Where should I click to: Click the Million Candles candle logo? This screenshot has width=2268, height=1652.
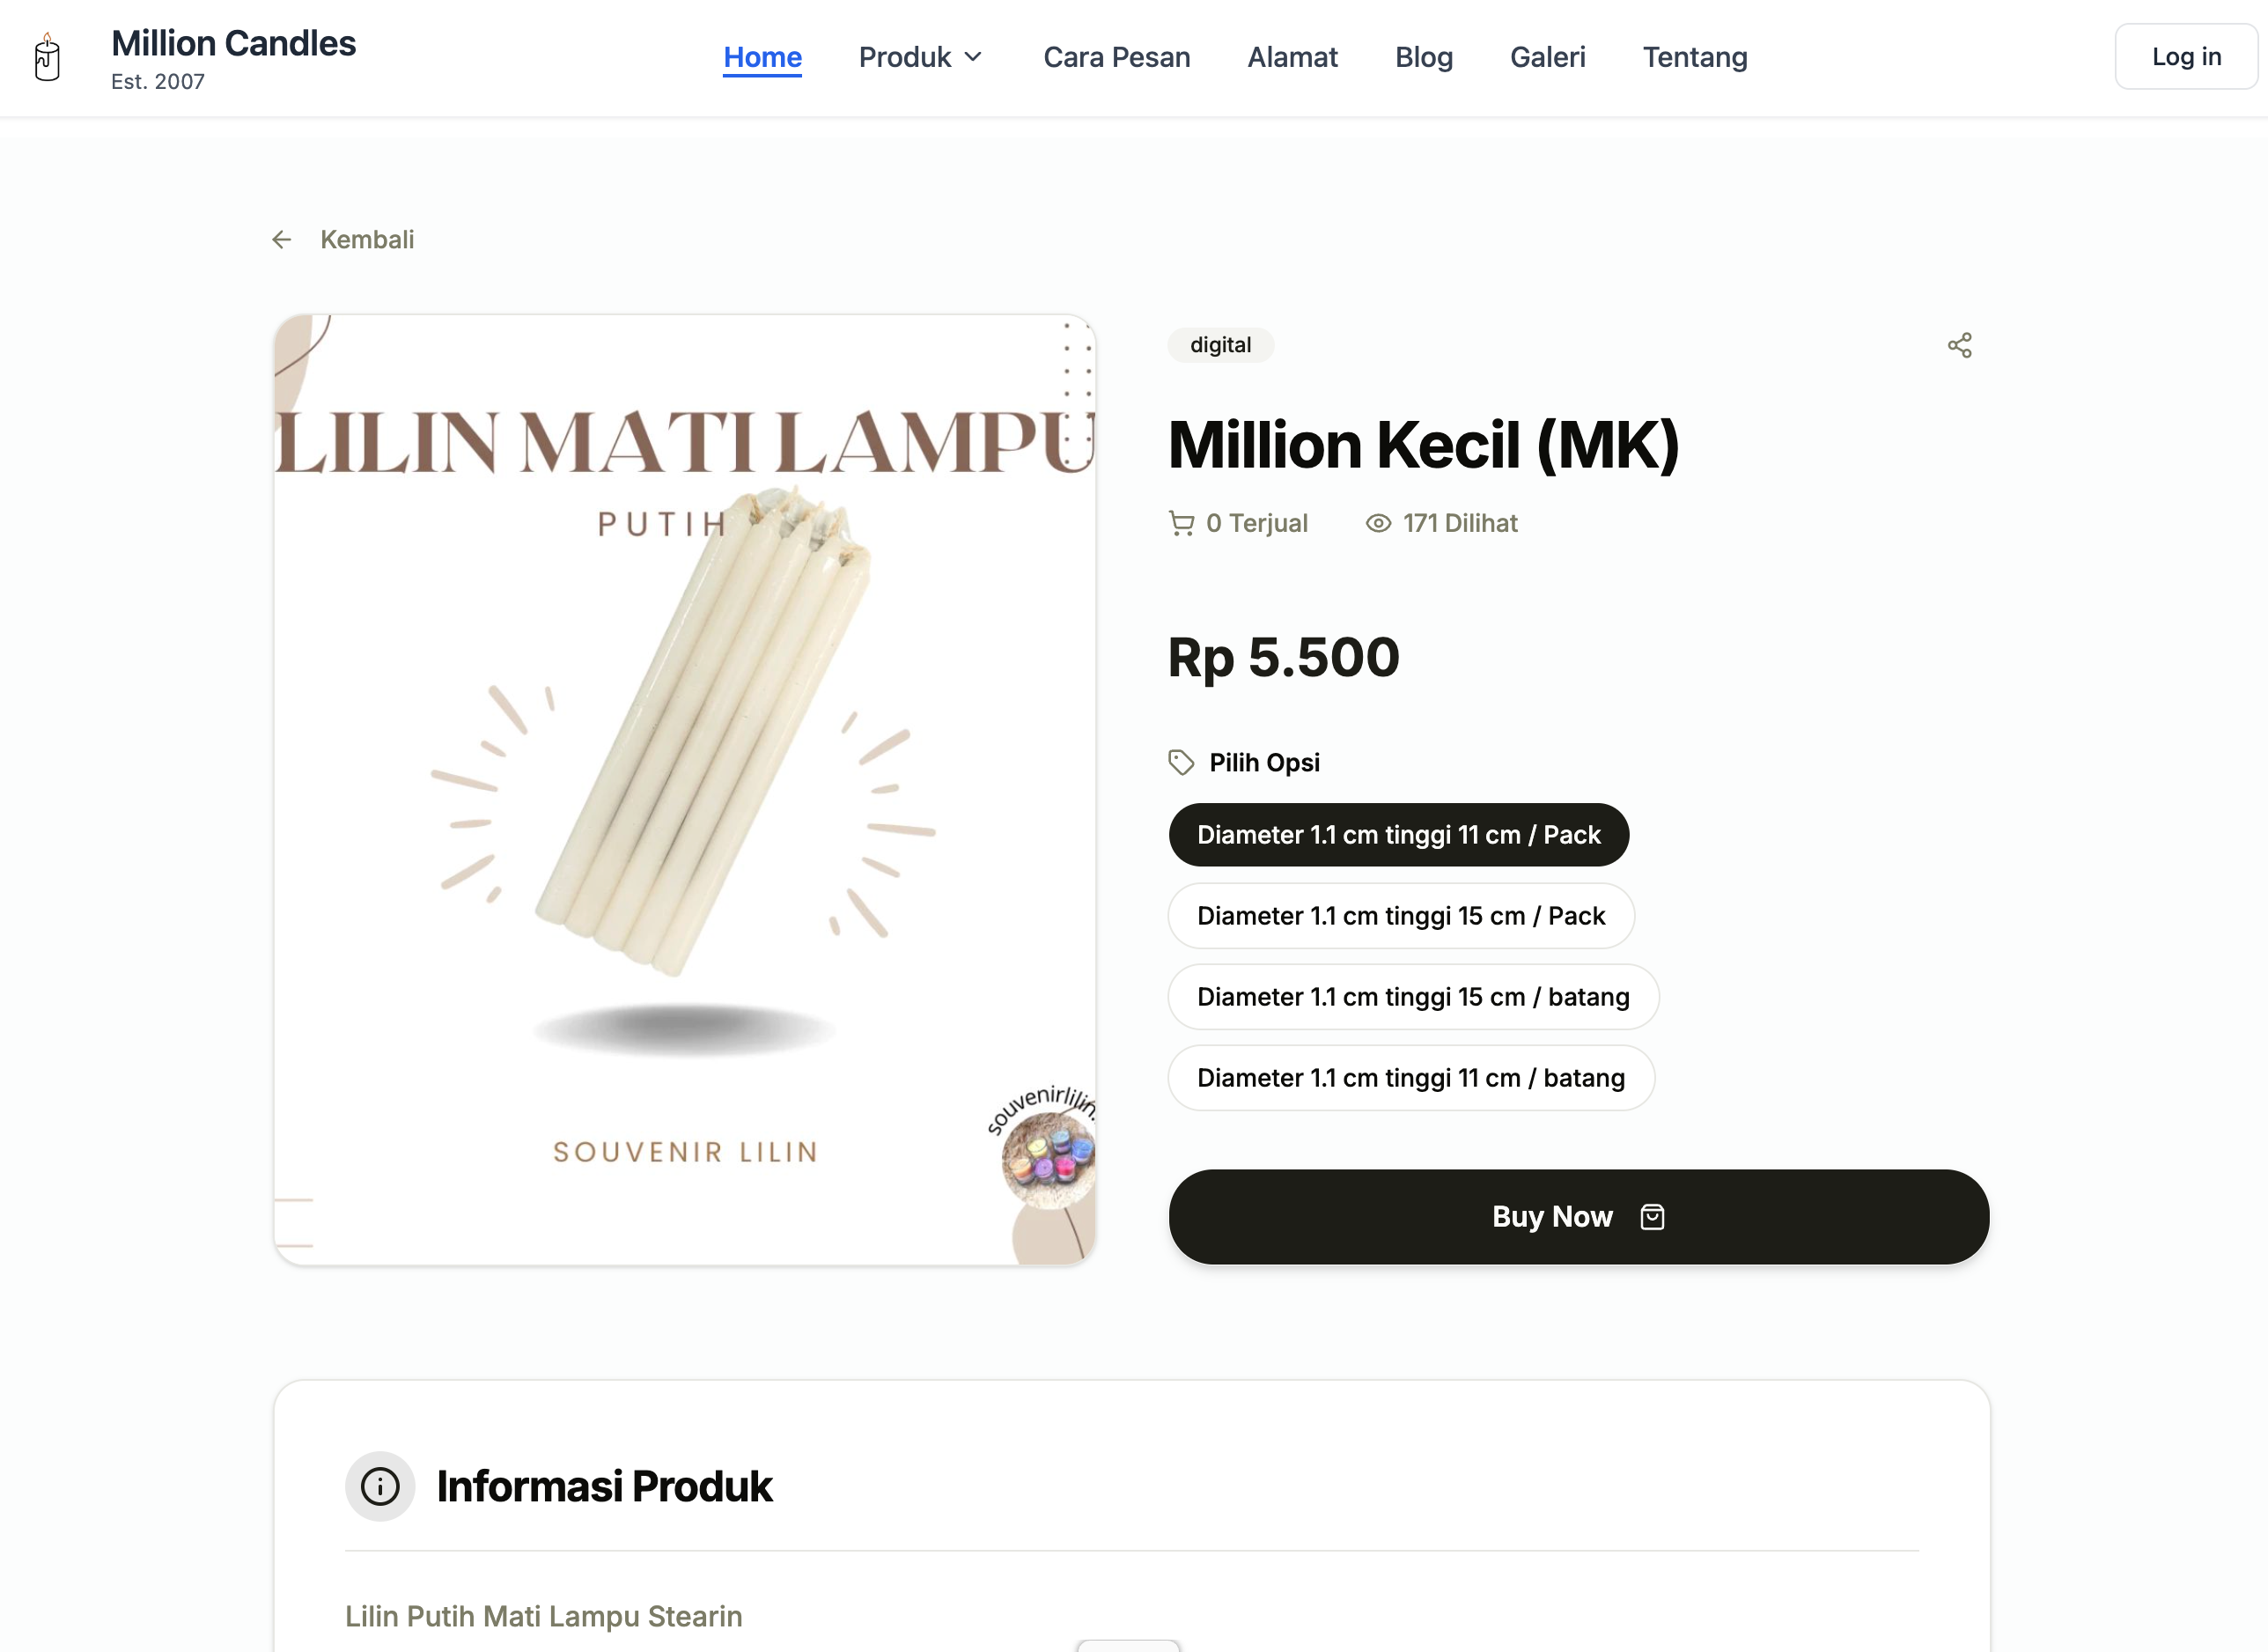click(x=47, y=57)
